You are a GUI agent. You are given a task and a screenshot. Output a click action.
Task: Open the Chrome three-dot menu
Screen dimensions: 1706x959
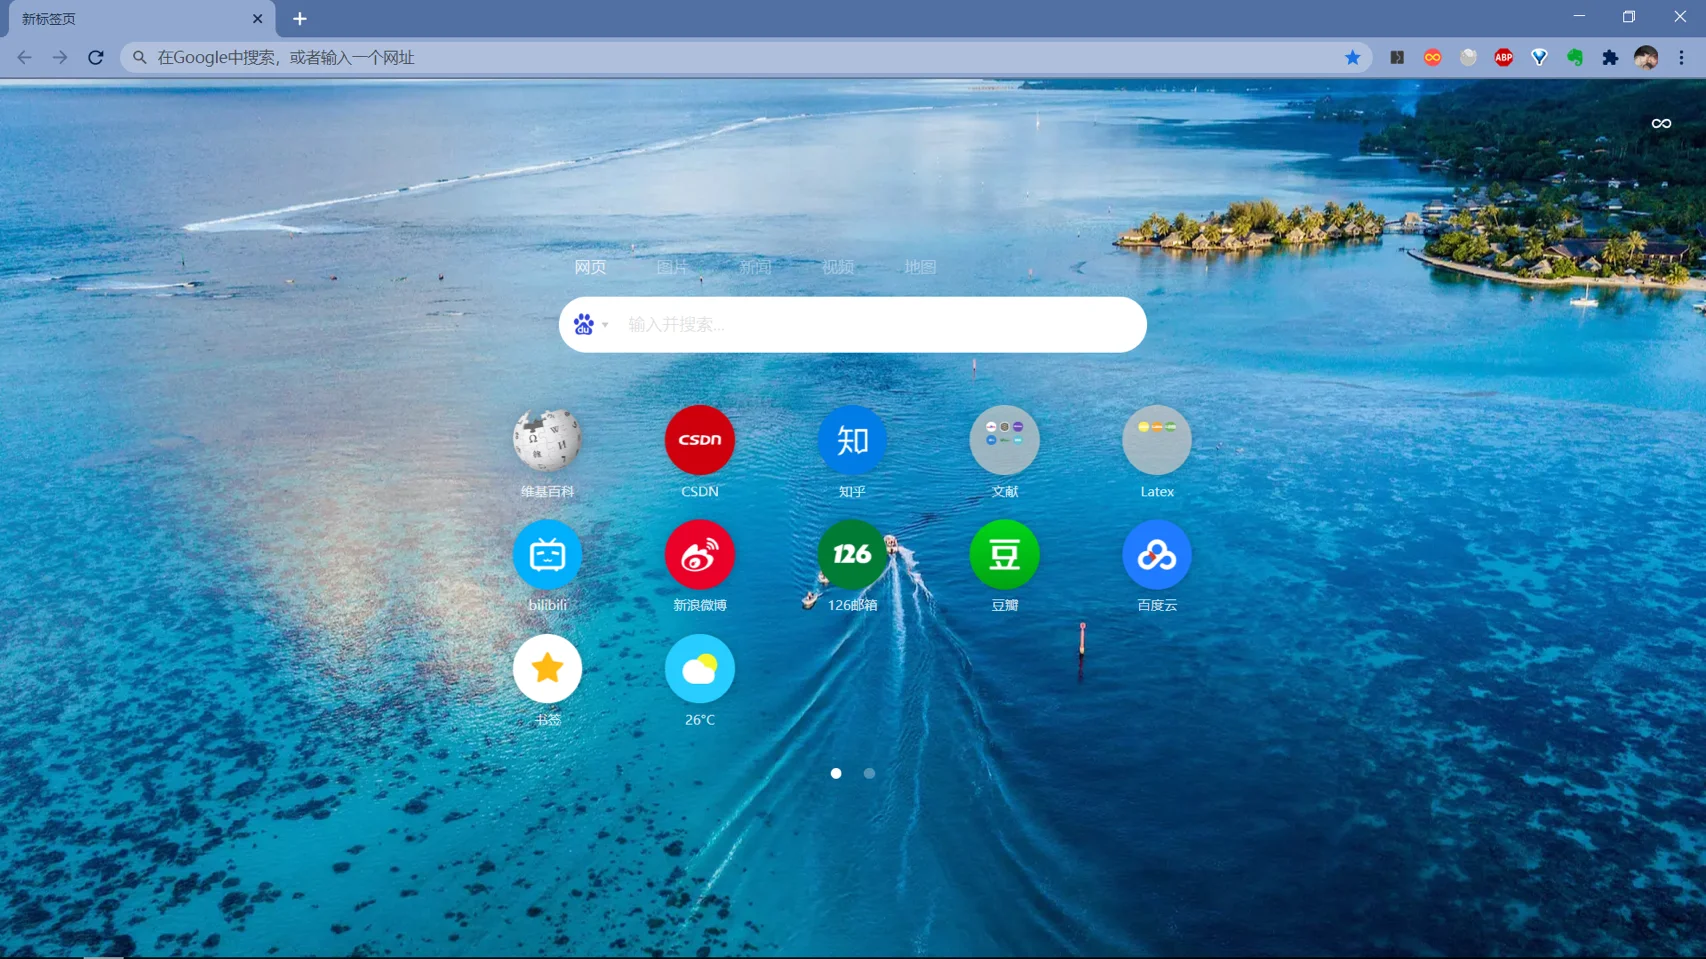[x=1681, y=57]
